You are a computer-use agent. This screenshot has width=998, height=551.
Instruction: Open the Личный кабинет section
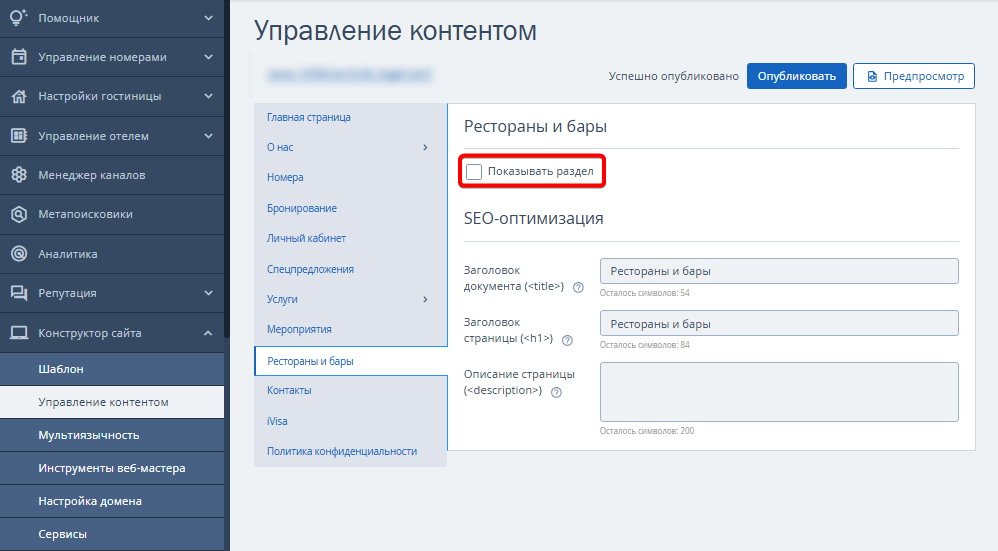click(x=306, y=238)
